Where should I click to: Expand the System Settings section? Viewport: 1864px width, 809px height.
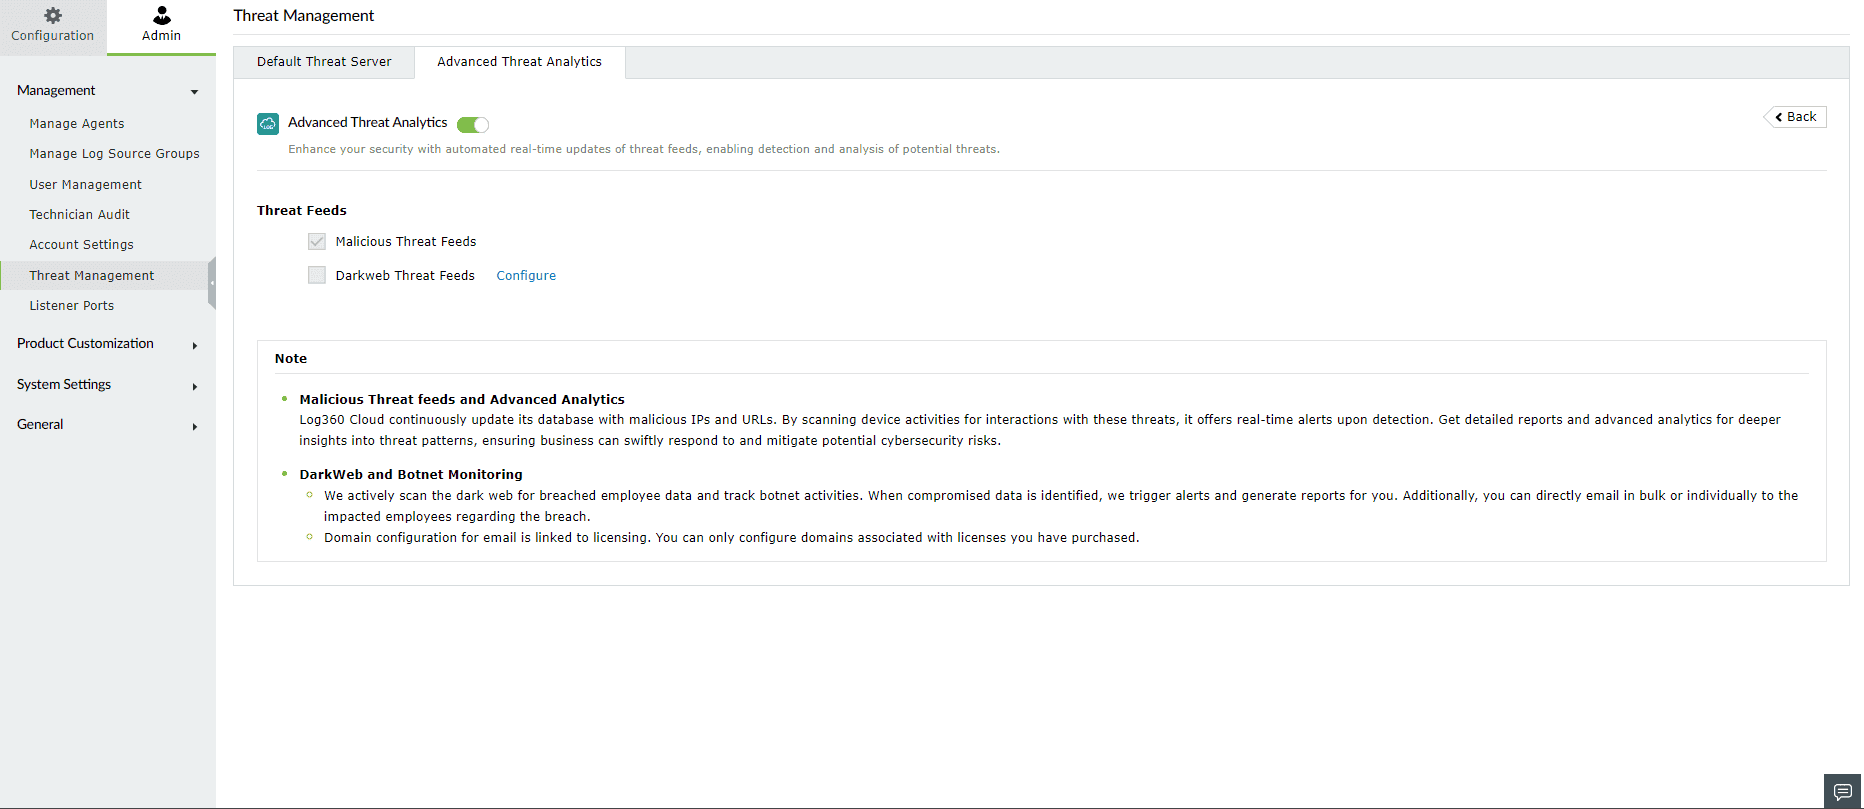click(x=194, y=386)
